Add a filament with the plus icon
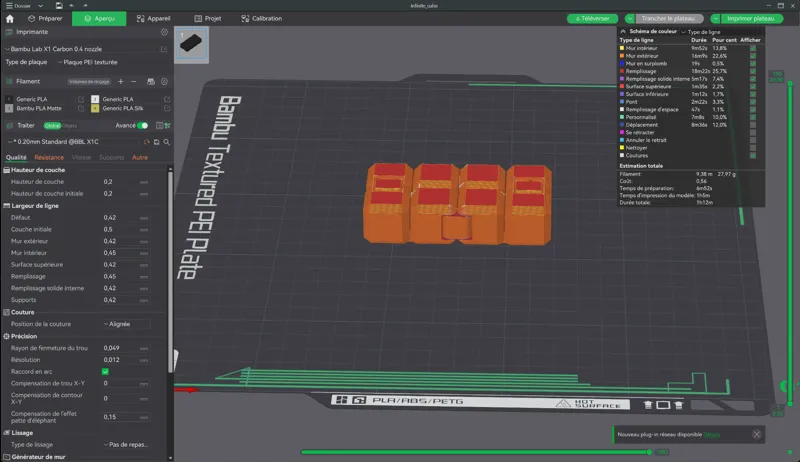Viewport: 800px width, 462px height. (x=121, y=82)
